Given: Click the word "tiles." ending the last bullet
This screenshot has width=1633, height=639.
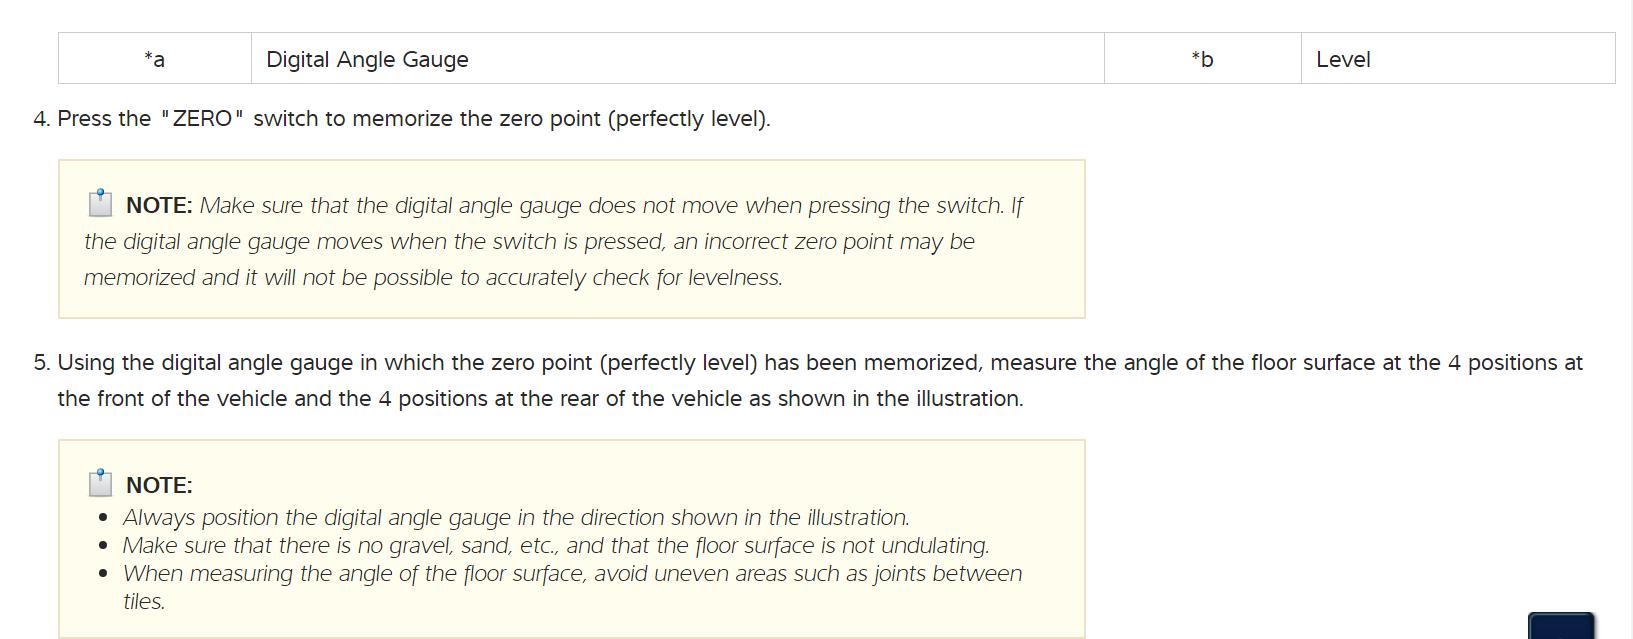Looking at the screenshot, I should tap(144, 602).
